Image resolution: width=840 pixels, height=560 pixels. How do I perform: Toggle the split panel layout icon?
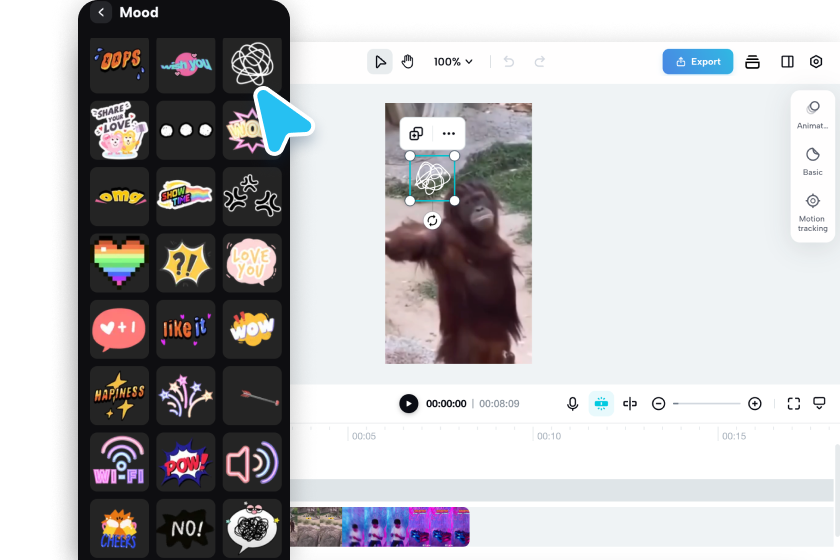787,62
